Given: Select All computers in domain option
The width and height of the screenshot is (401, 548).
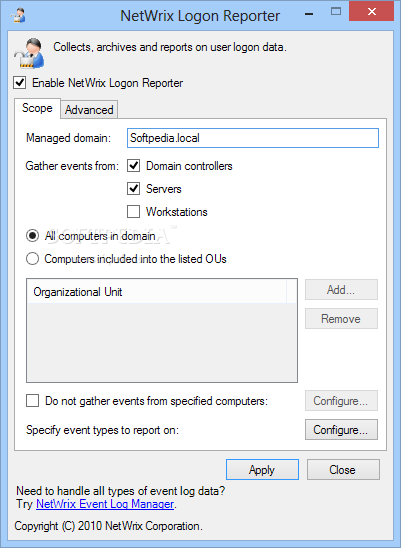Looking at the screenshot, I should [33, 236].
